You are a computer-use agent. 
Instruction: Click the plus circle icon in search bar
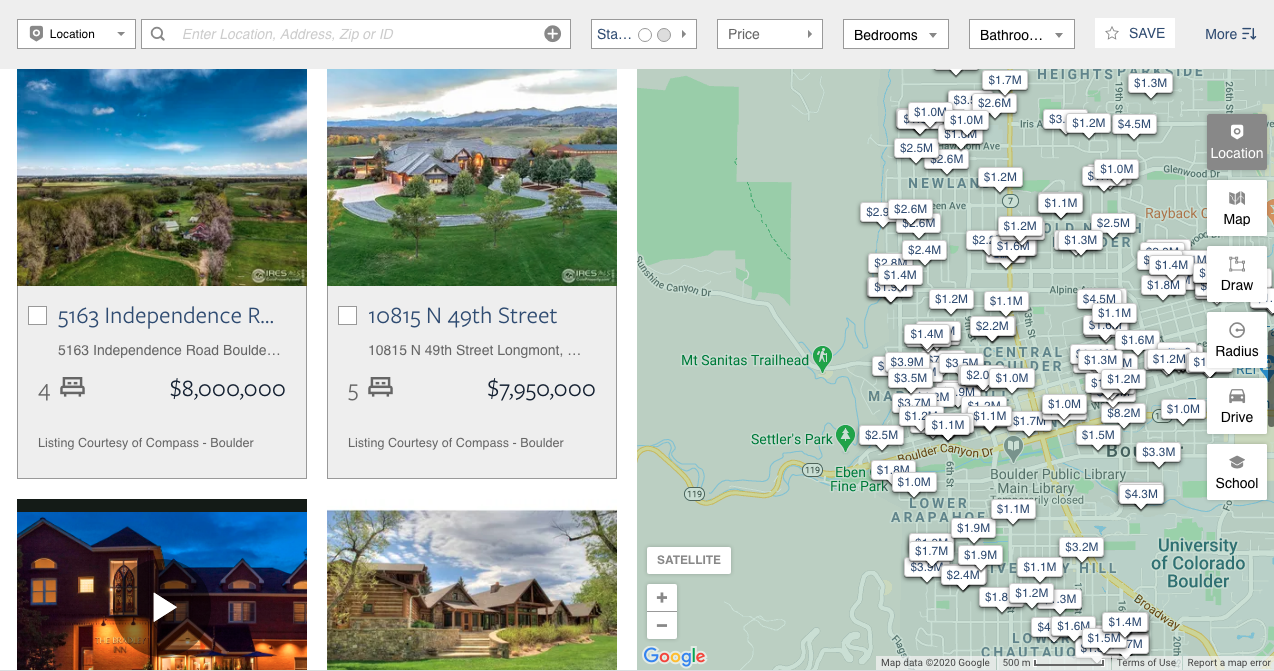(552, 34)
